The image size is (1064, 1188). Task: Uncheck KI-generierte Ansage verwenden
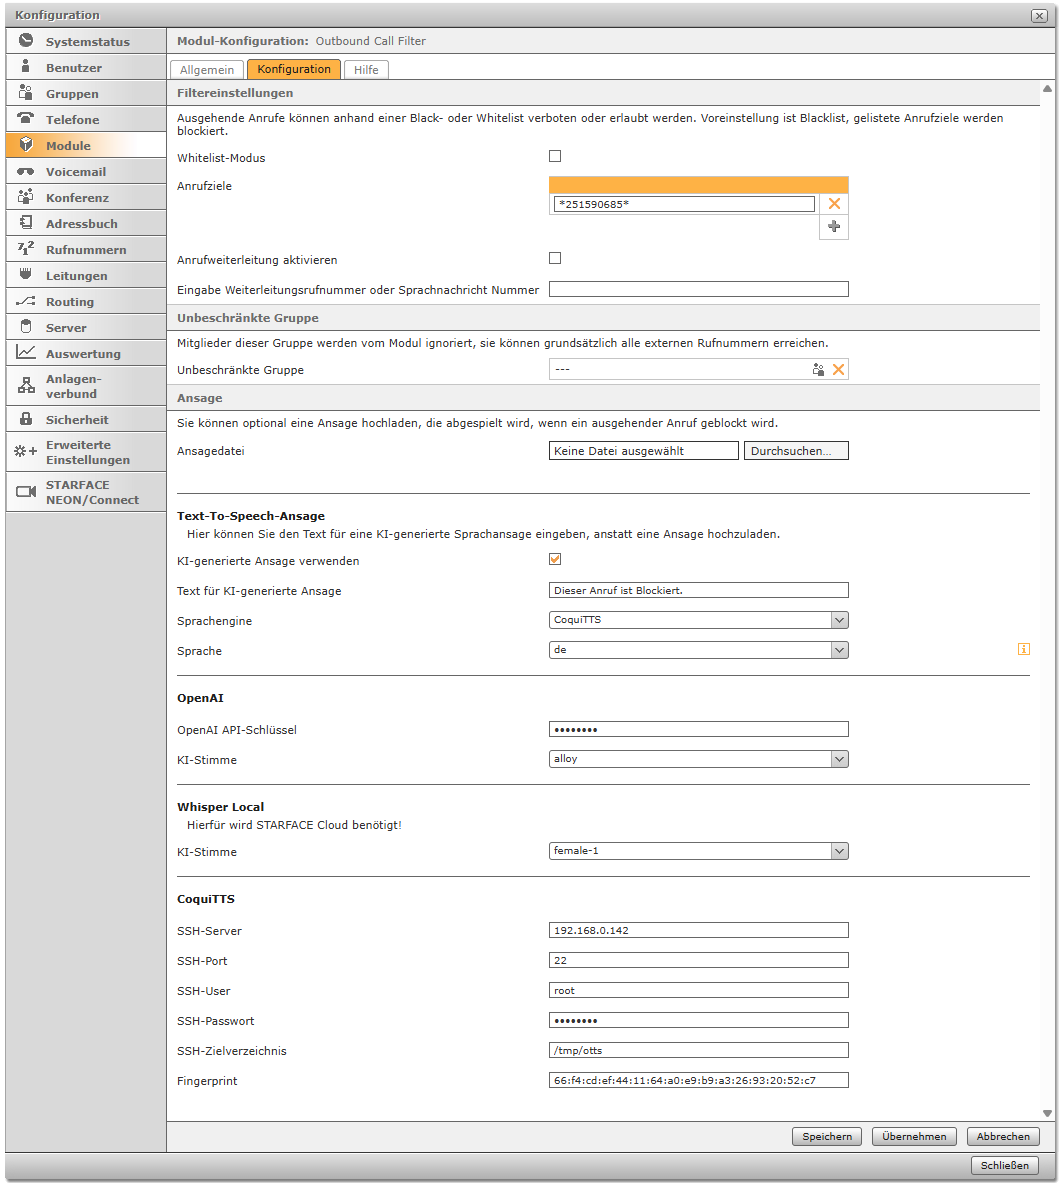coord(555,560)
